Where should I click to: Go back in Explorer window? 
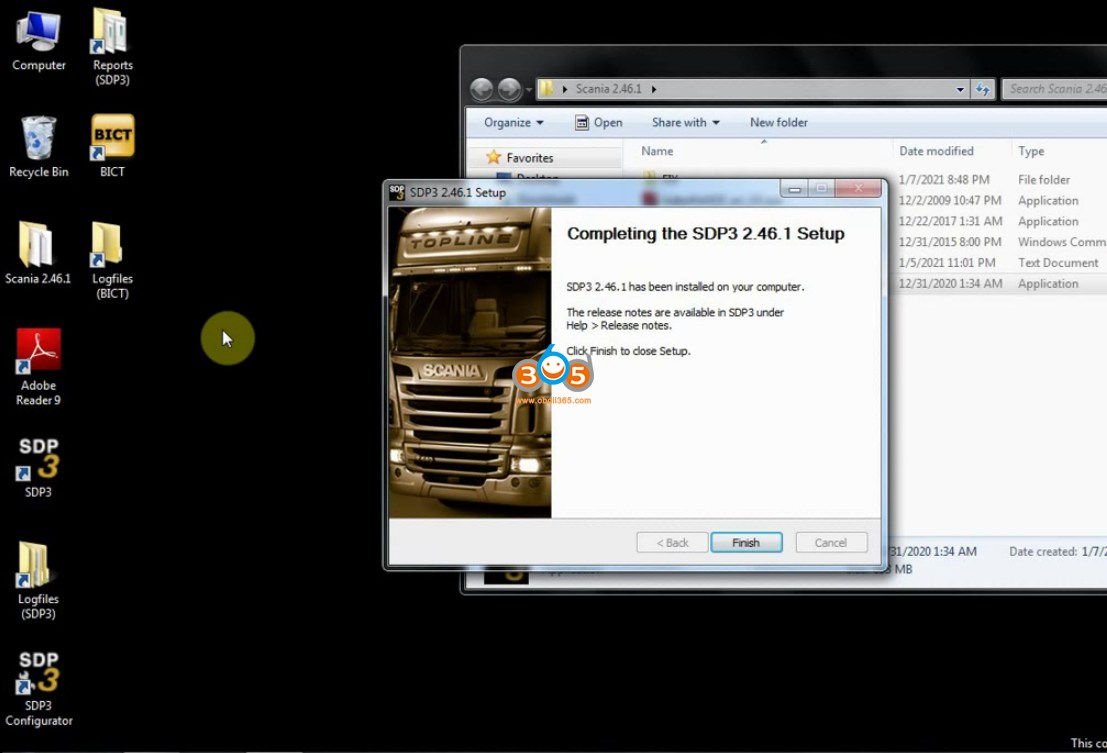pos(482,90)
